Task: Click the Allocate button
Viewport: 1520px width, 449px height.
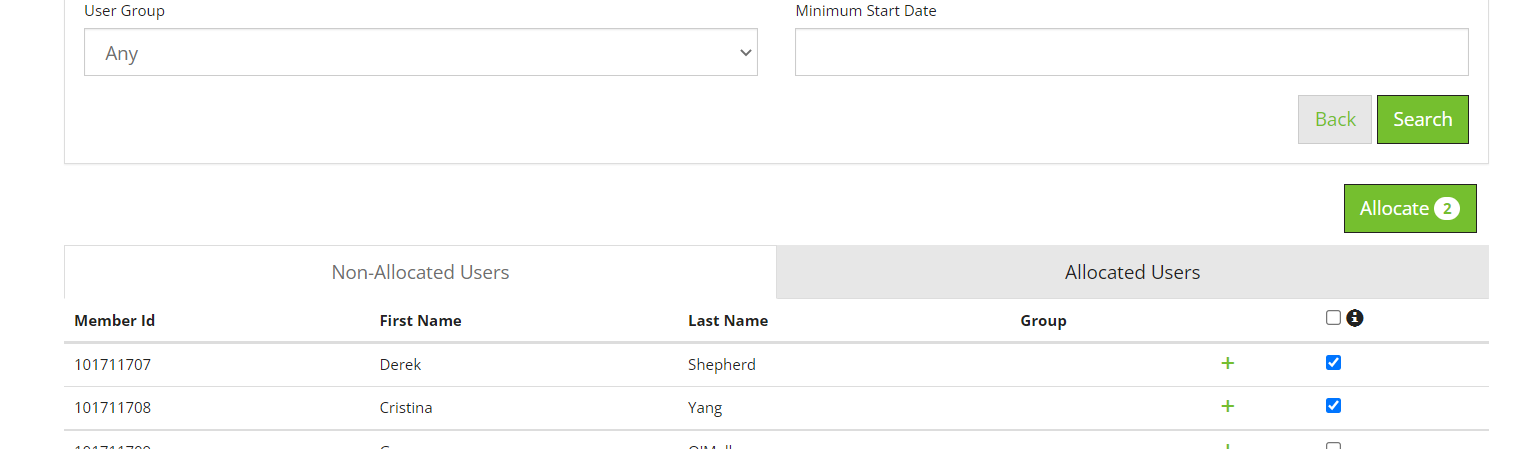Action: pos(1410,208)
